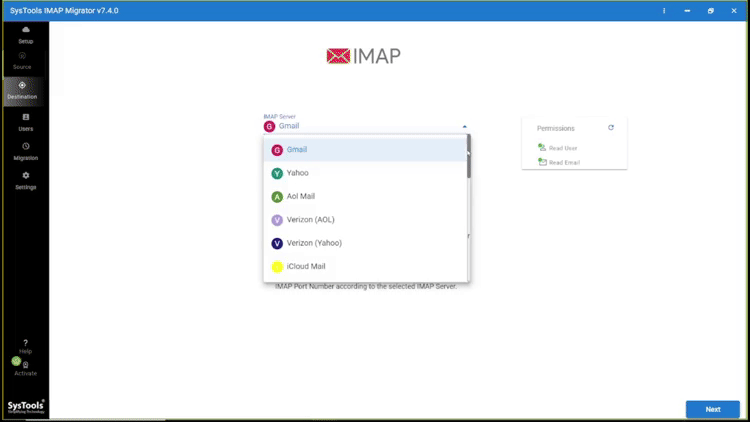Viewport: 750px width, 422px height.
Task: Click the Next button
Action: 713,409
